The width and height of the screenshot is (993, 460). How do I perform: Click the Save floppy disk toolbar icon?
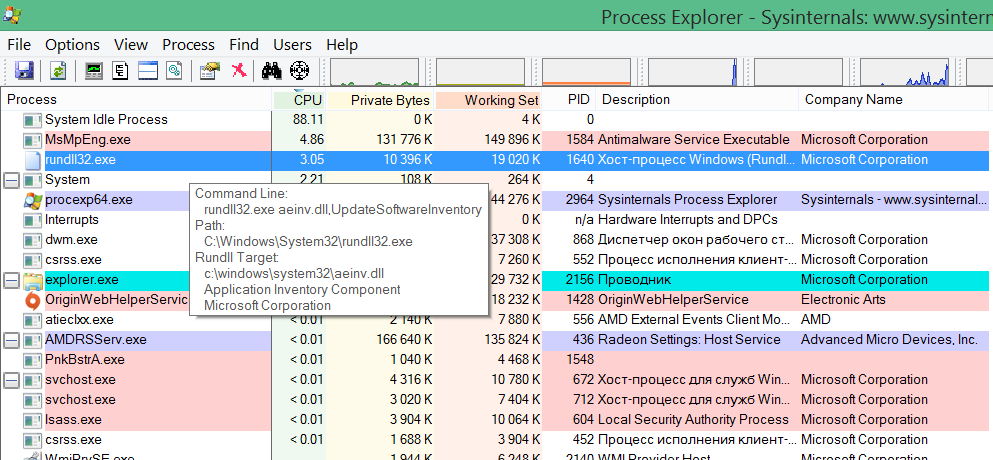coord(25,71)
